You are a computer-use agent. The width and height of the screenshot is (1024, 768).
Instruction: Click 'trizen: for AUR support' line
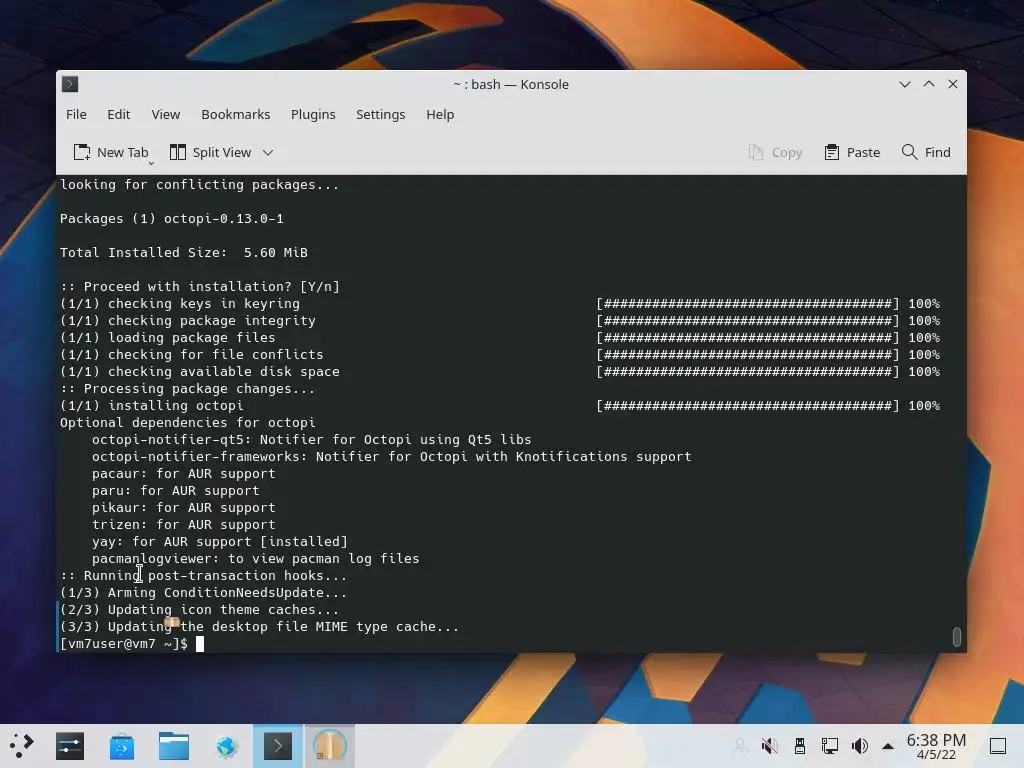pyautogui.click(x=184, y=524)
